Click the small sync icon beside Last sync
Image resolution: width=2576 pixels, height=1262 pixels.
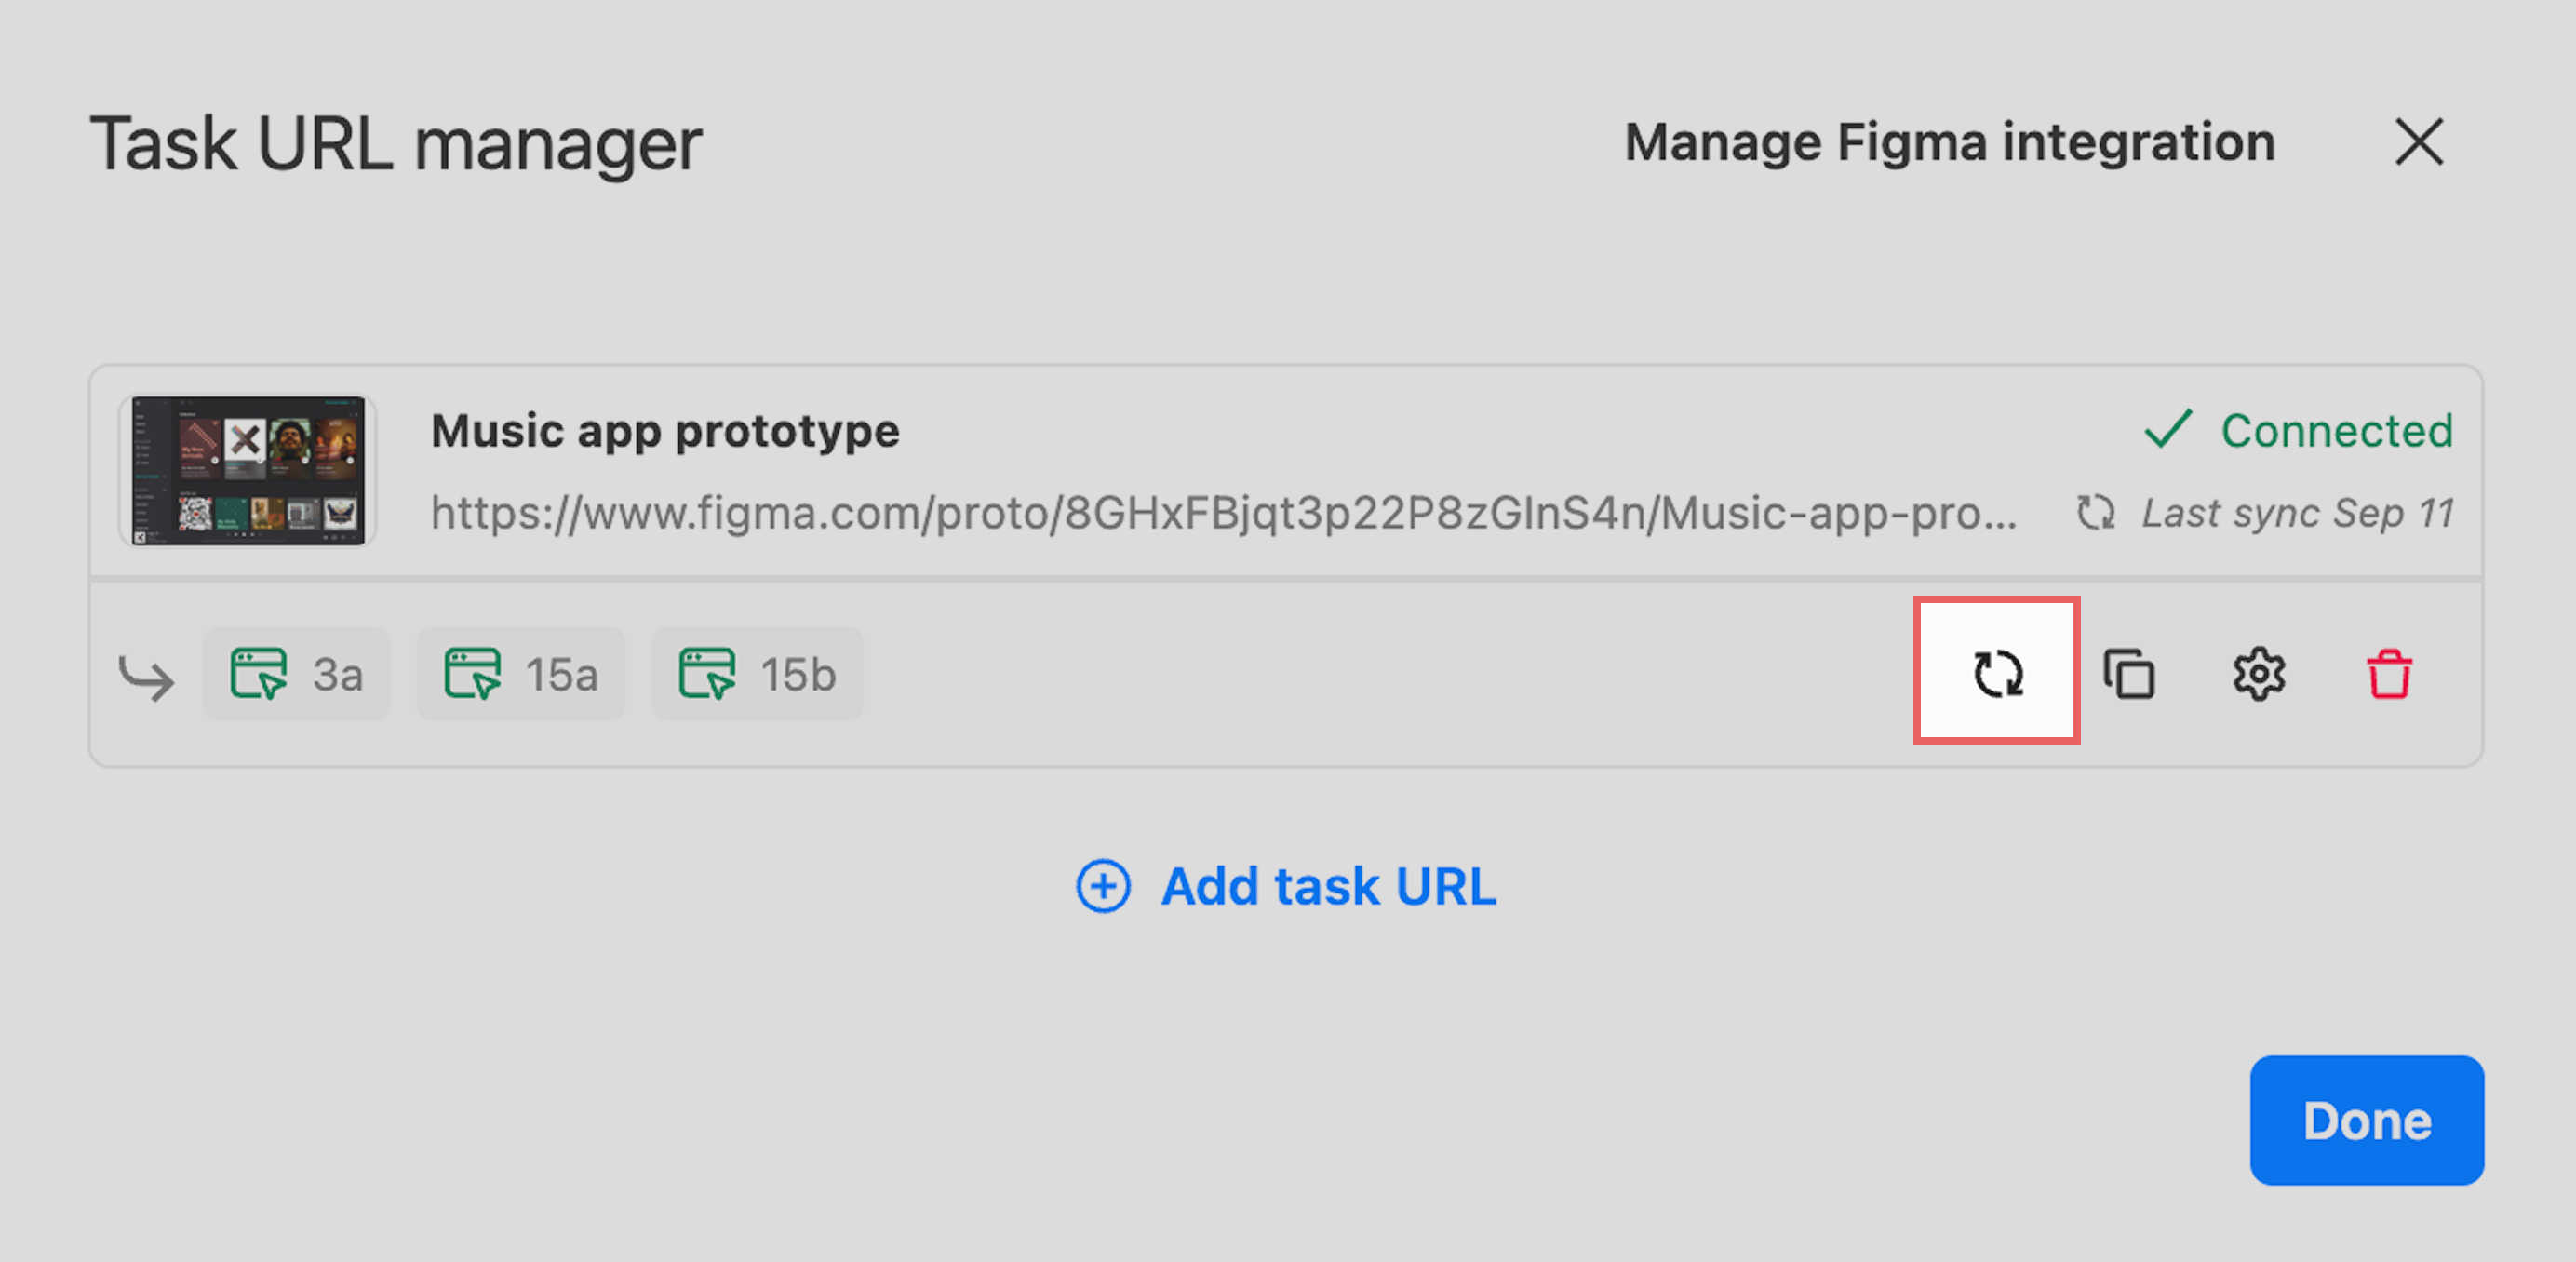point(2095,513)
